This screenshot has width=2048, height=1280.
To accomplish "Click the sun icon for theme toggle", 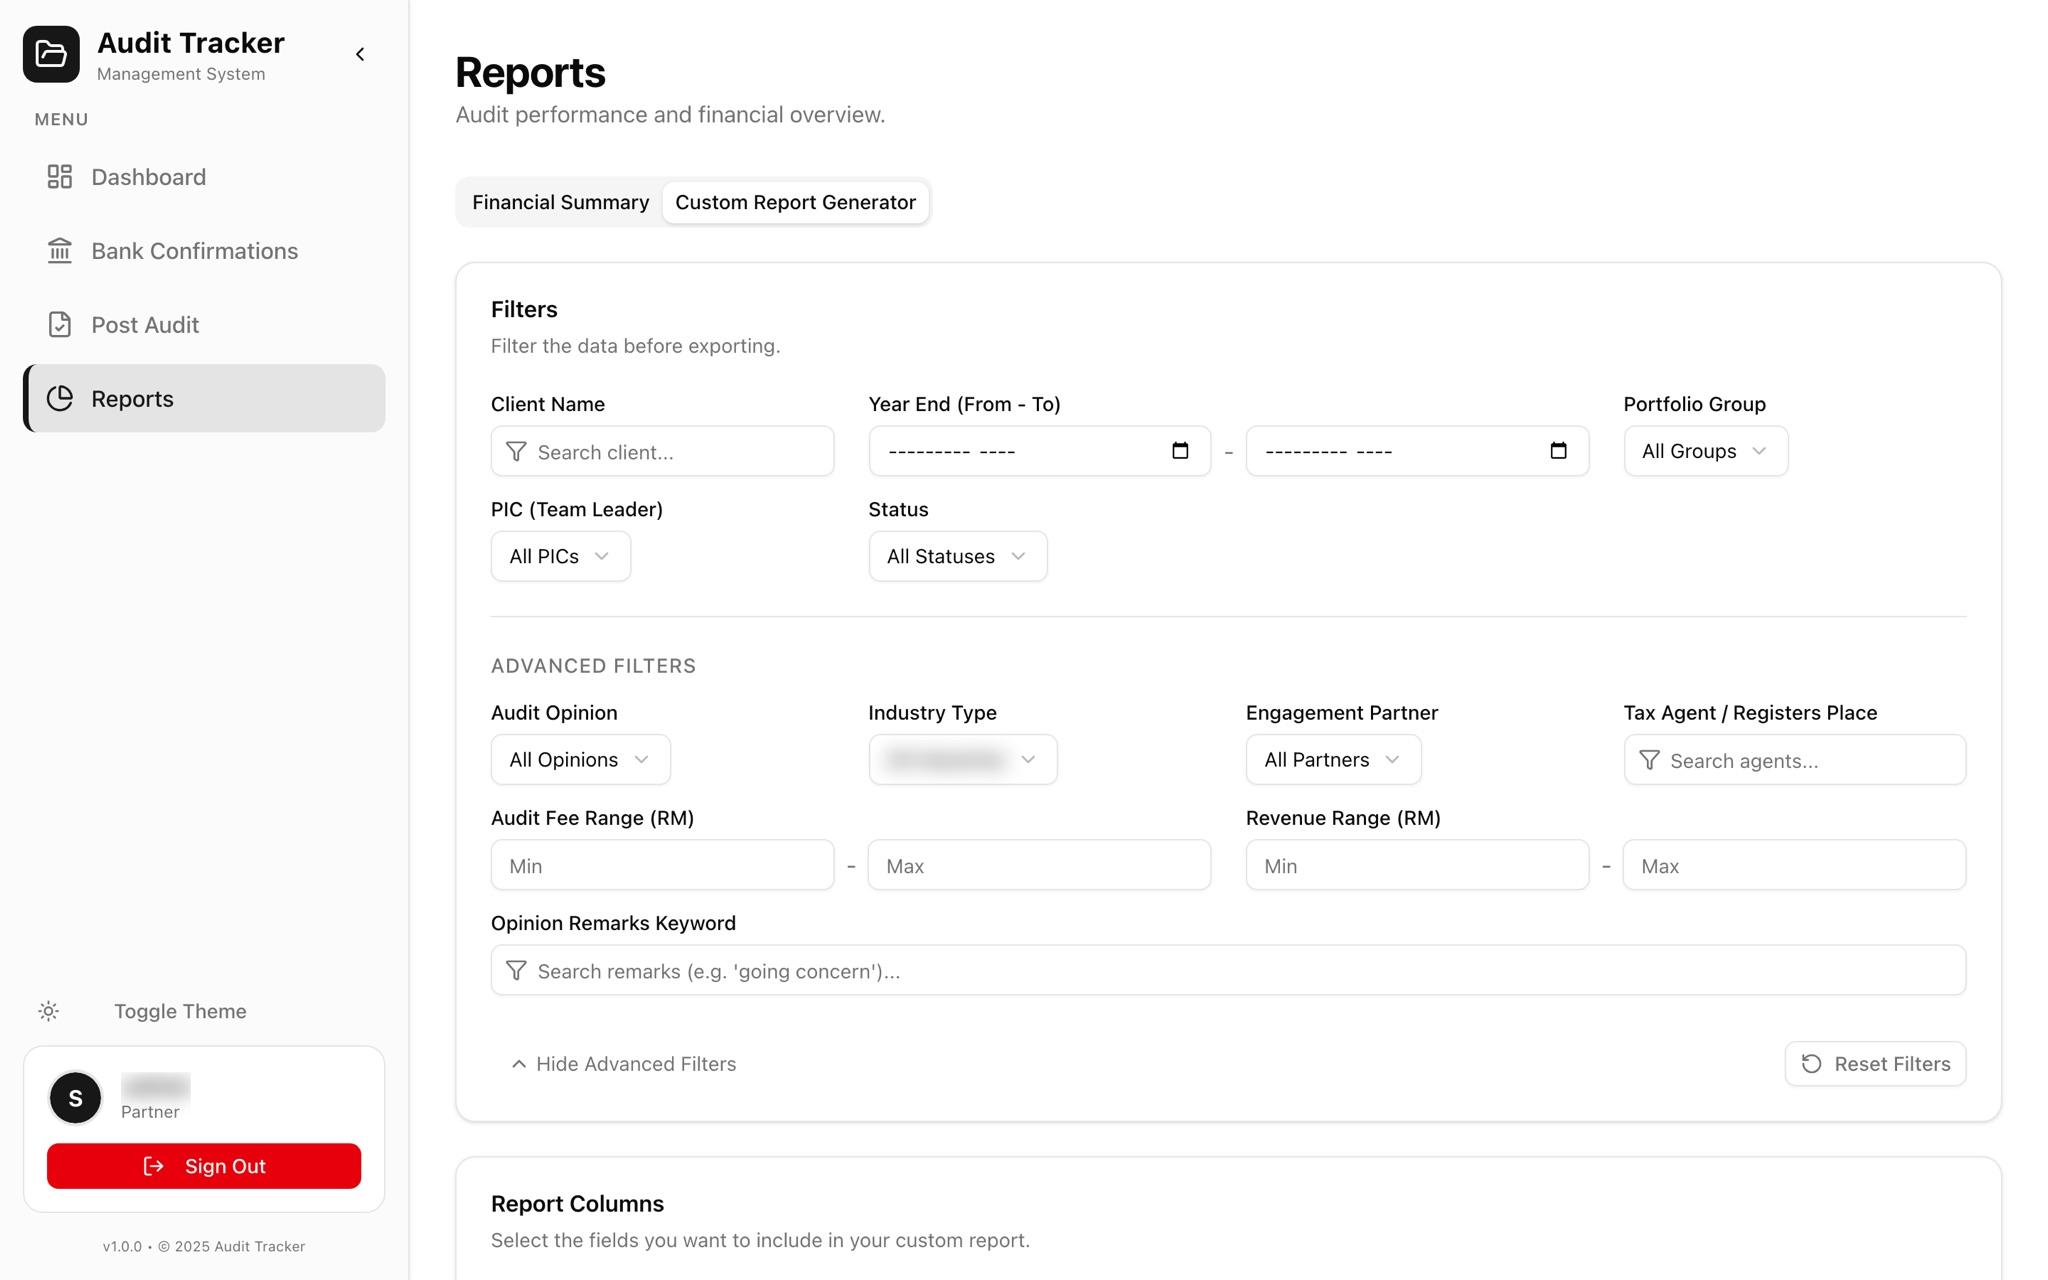I will (48, 1011).
